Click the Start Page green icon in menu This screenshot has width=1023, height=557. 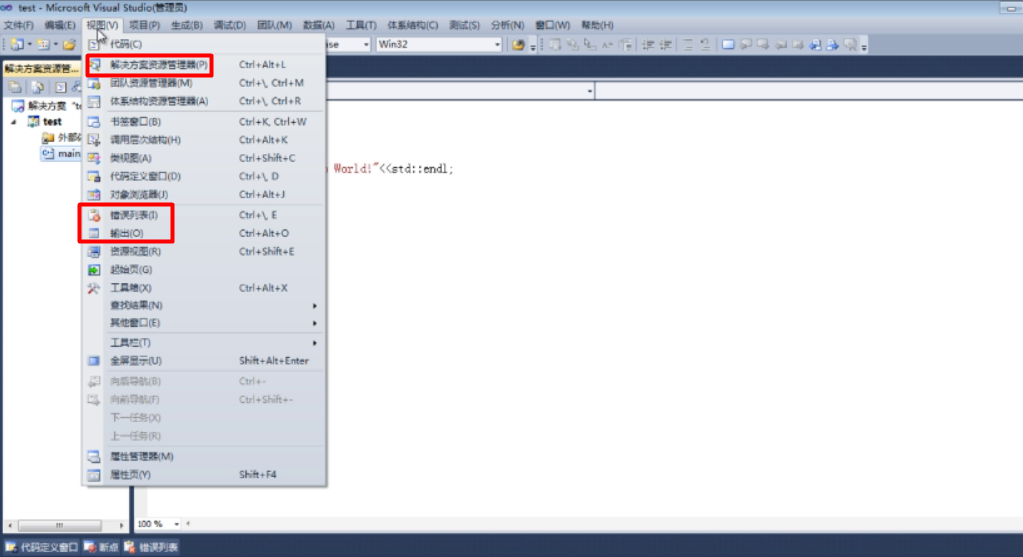(x=94, y=269)
